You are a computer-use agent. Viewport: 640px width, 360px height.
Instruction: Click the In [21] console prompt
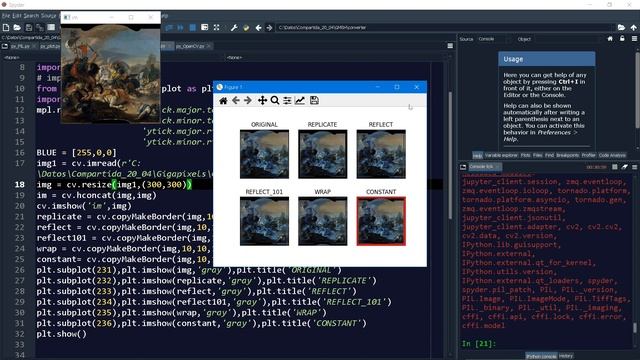[479, 344]
